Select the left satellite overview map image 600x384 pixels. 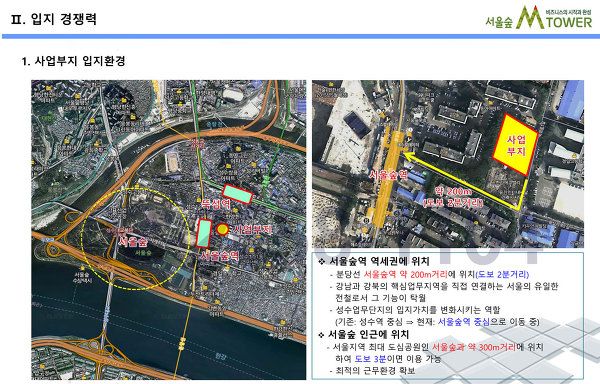click(x=169, y=230)
